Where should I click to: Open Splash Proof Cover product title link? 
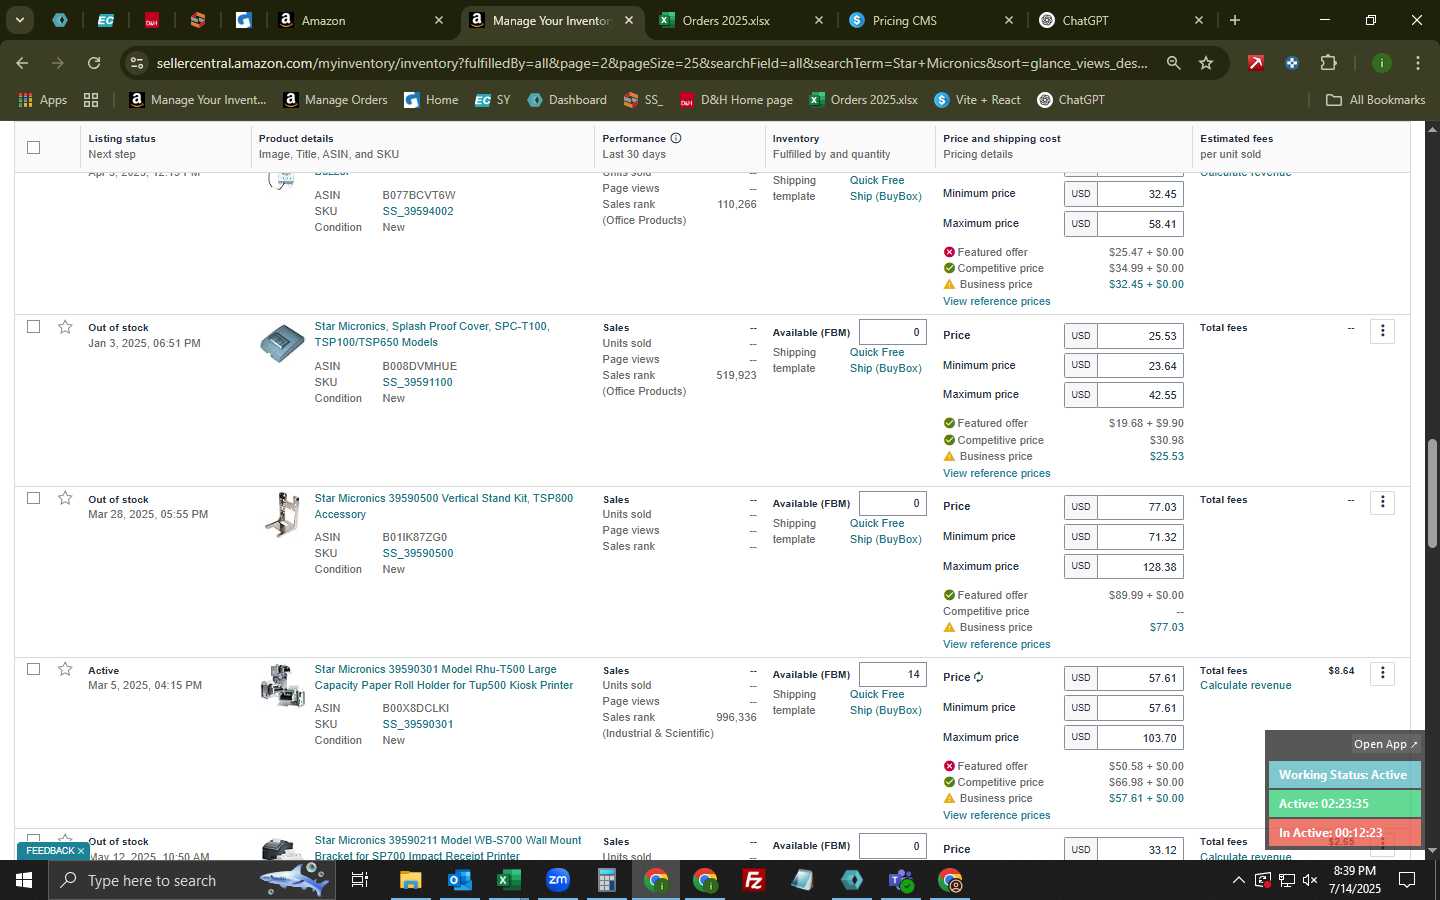pos(432,334)
